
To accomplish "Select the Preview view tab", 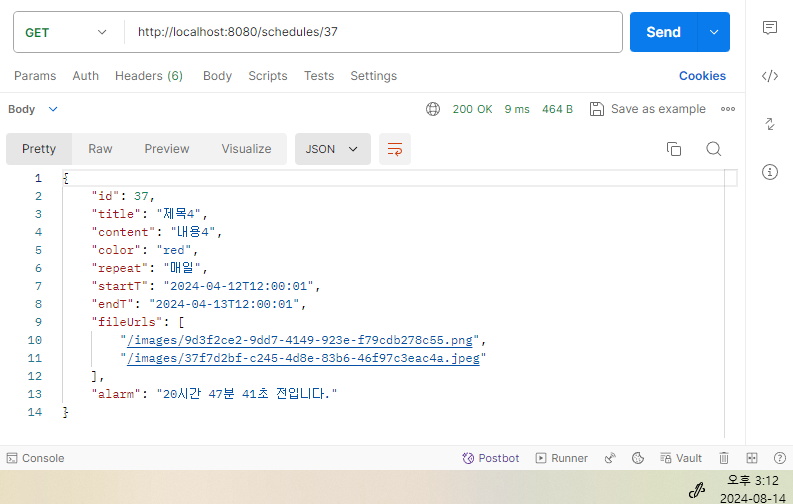I will pos(167,149).
